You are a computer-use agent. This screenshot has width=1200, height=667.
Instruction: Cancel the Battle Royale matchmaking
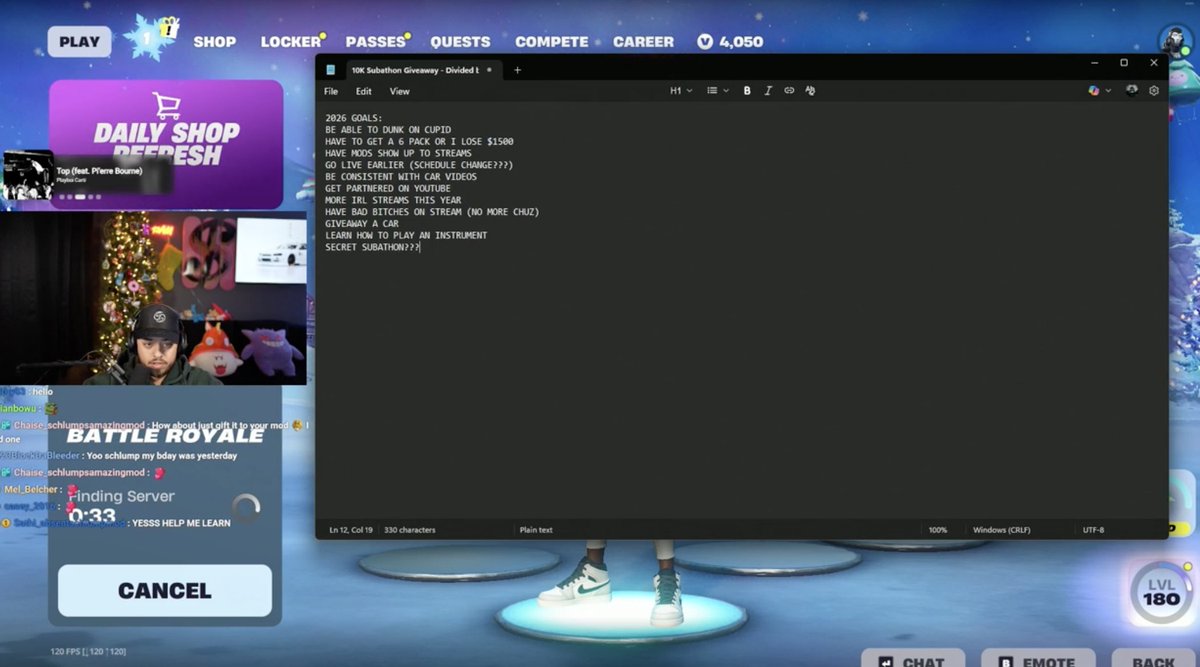pos(165,590)
